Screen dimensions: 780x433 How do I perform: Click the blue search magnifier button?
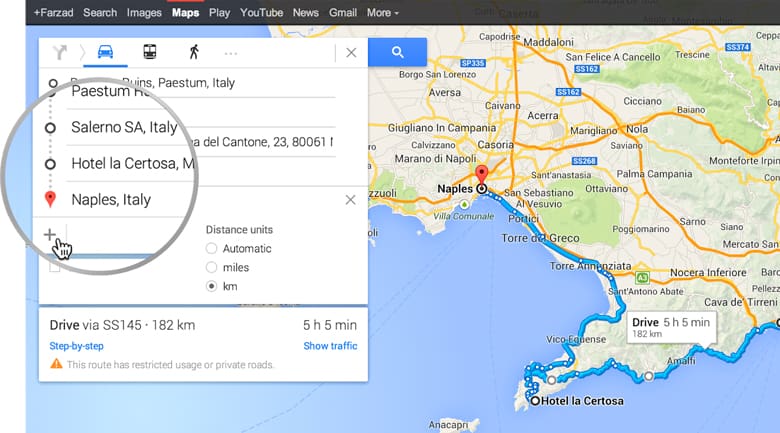point(397,53)
